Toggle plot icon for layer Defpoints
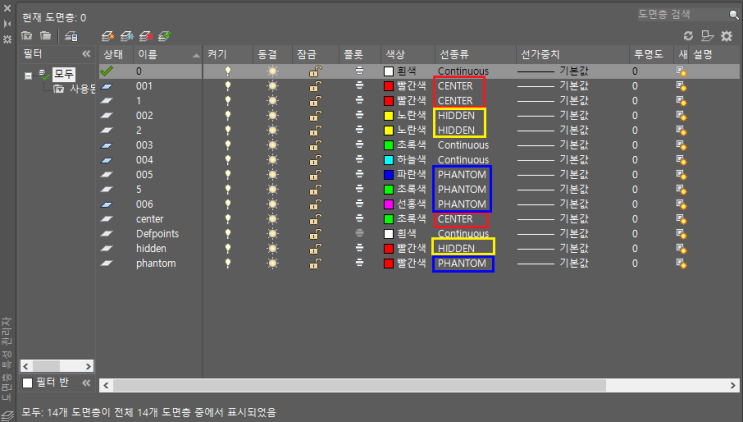The width and height of the screenshot is (743, 422). 360,233
